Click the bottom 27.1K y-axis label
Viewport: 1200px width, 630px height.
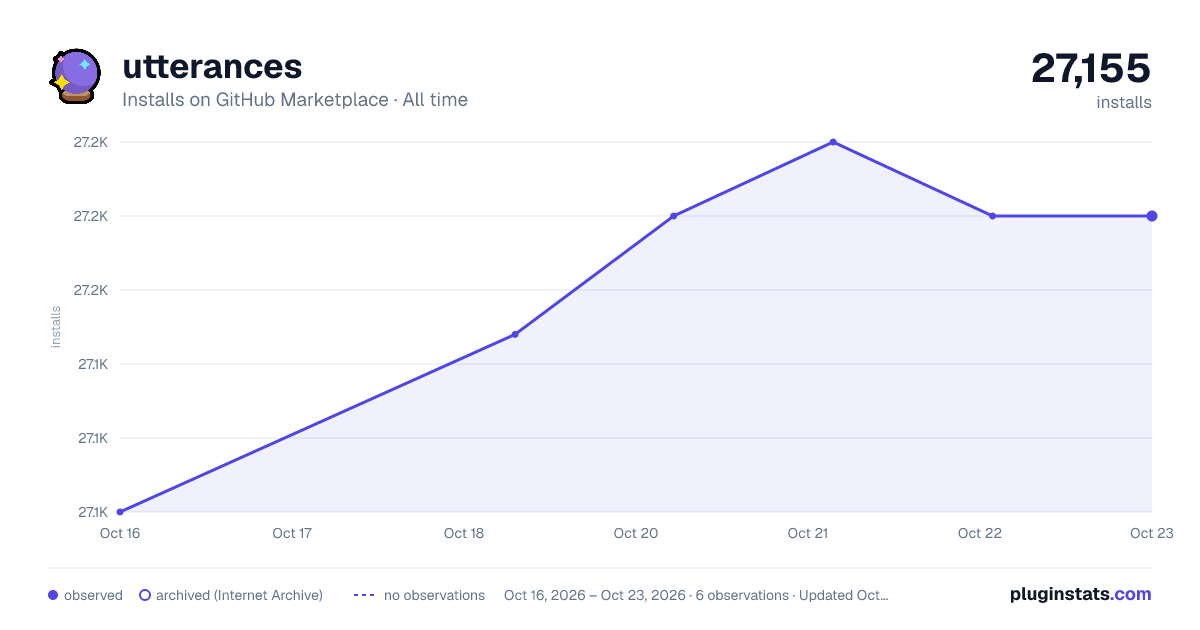93,512
